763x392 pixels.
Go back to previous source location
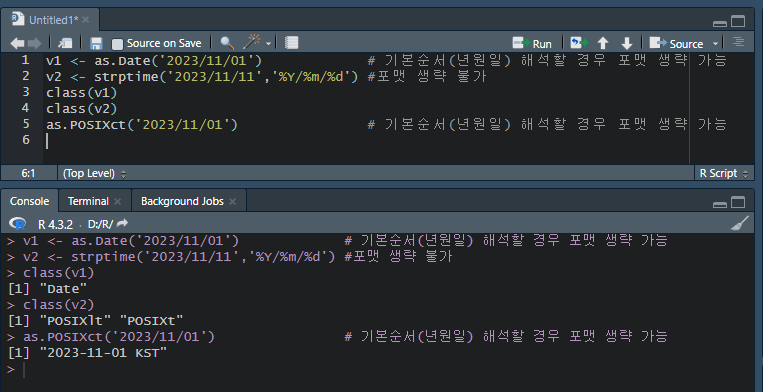coord(17,43)
